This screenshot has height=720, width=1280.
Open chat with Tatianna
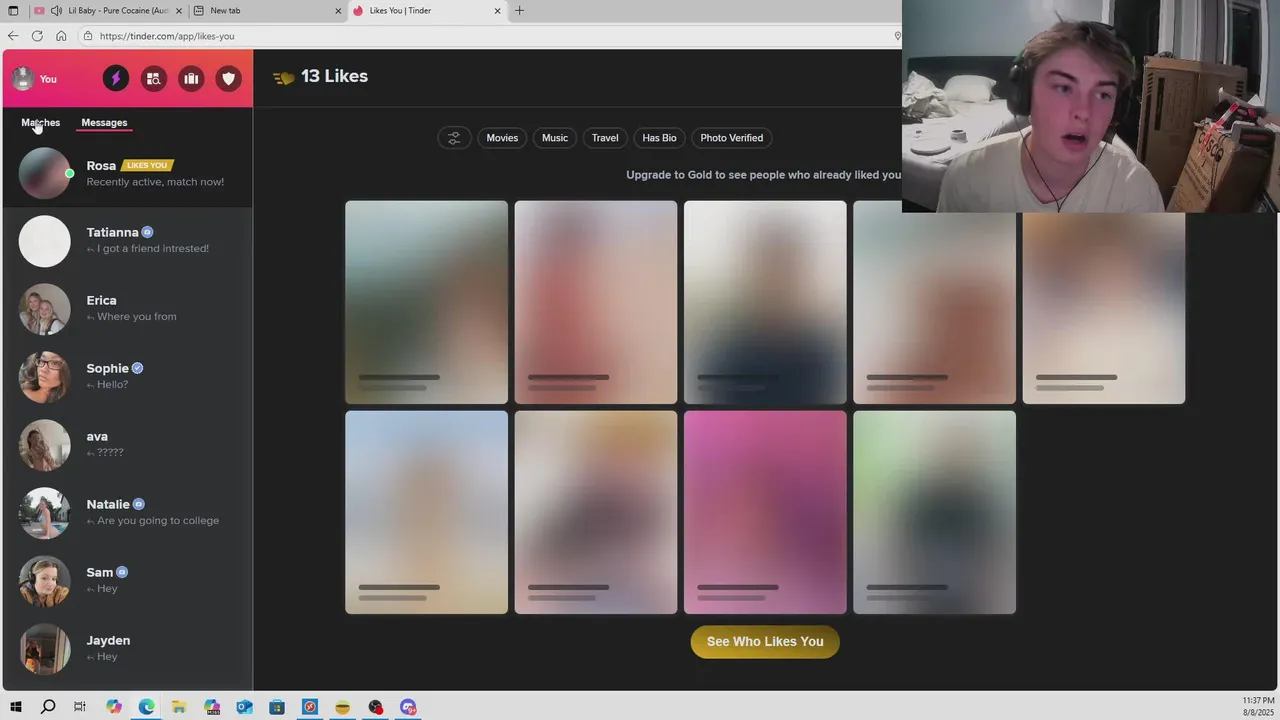(128, 241)
